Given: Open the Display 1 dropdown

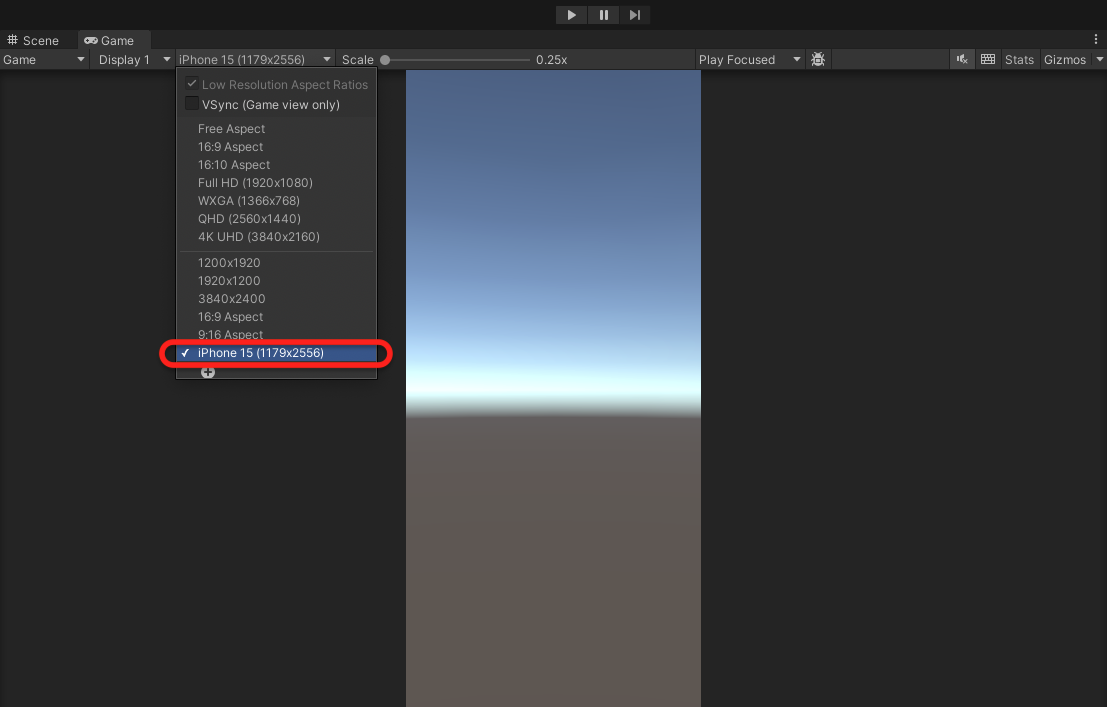Looking at the screenshot, I should pyautogui.click(x=134, y=60).
